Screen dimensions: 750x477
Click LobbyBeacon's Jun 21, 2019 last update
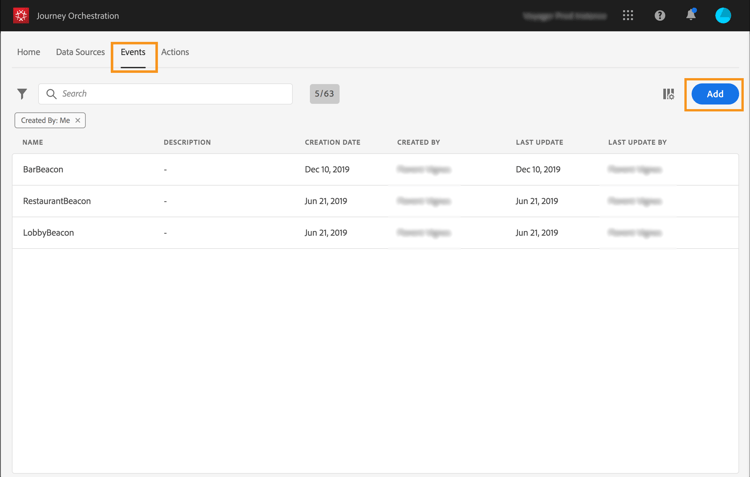pyautogui.click(x=537, y=233)
